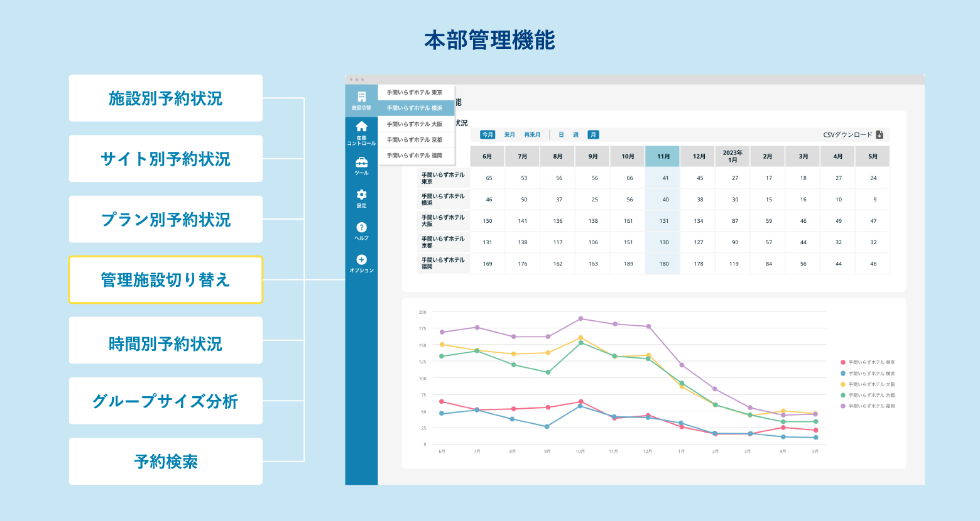Select the 月 granularity toggle
Image resolution: width=980 pixels, height=521 pixels.
593,134
